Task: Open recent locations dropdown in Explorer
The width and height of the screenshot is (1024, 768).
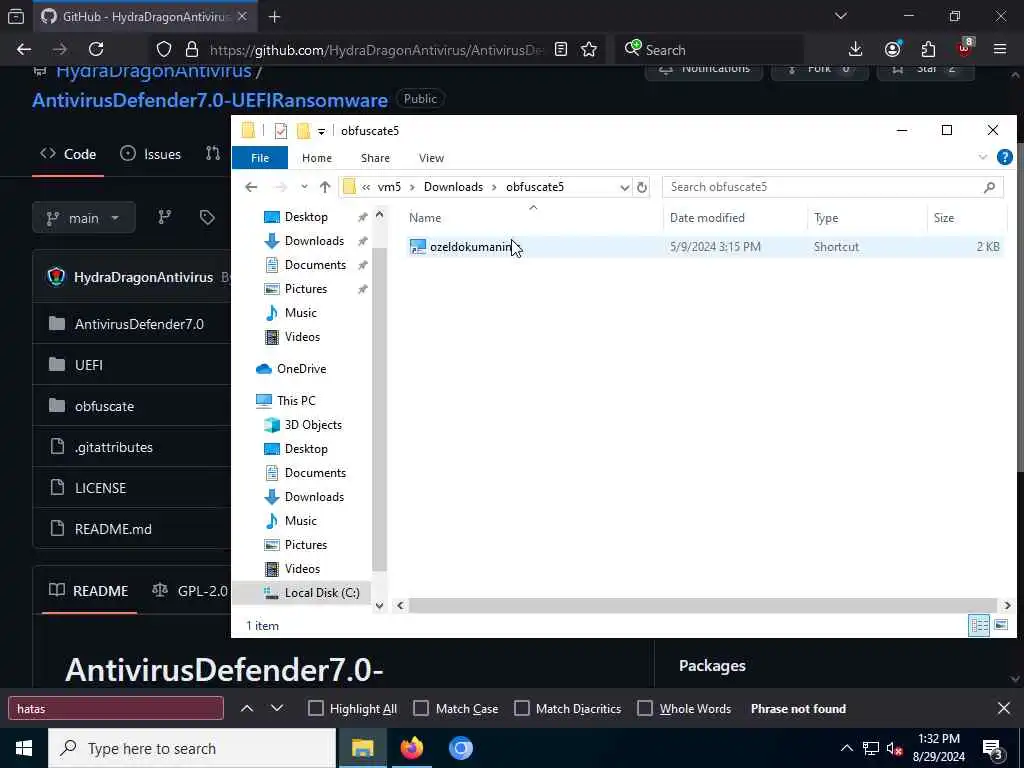Action: tap(304, 187)
